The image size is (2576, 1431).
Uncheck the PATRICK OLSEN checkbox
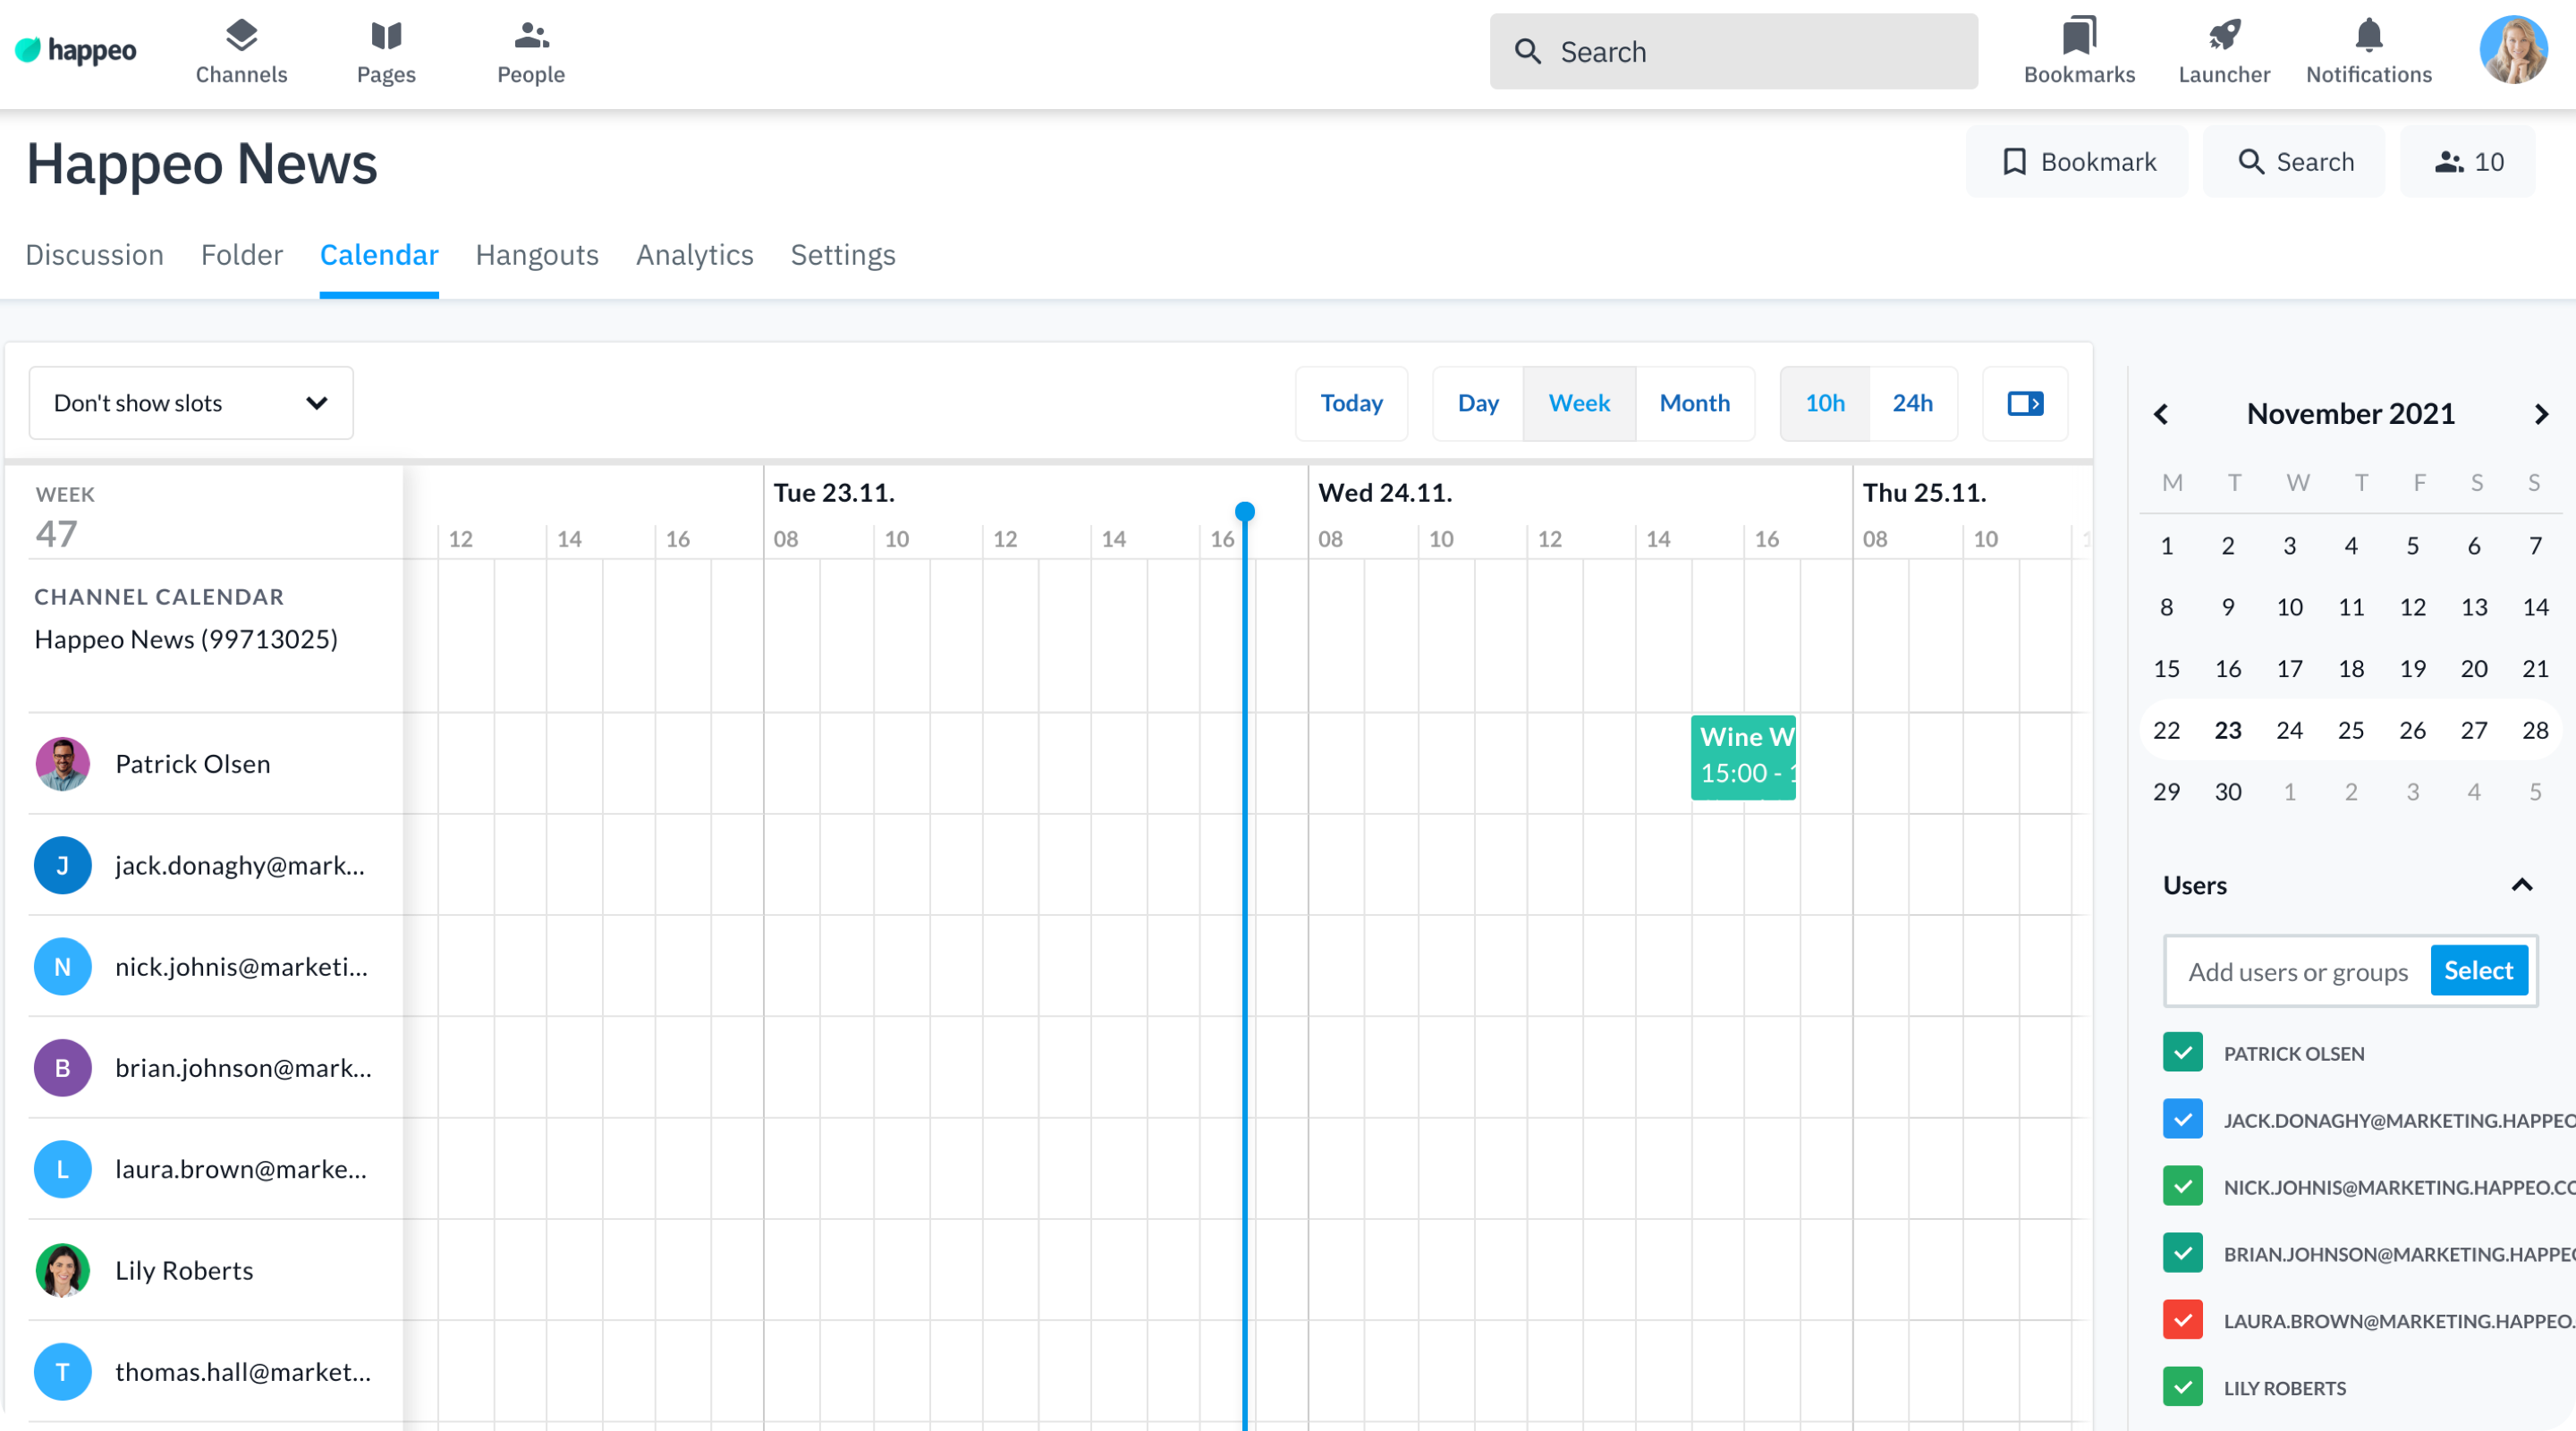(x=2182, y=1053)
